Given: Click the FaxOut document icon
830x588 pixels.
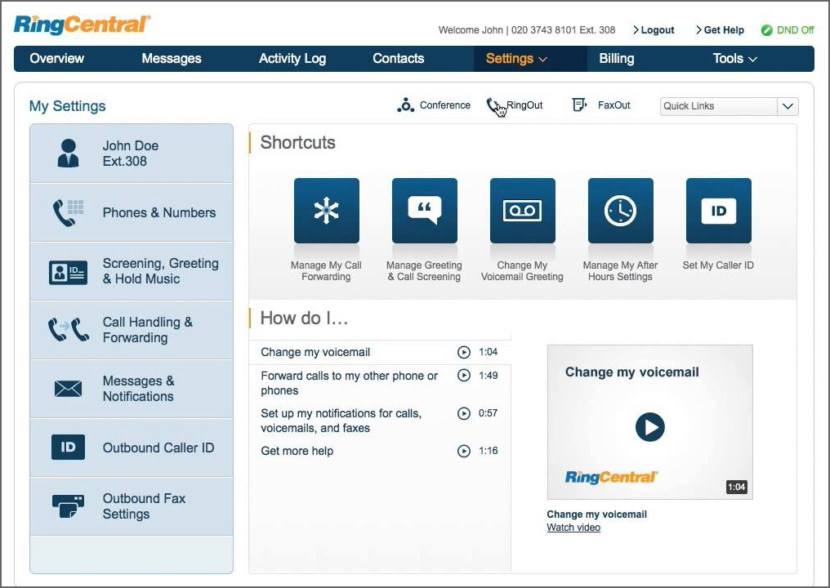Looking at the screenshot, I should [580, 105].
